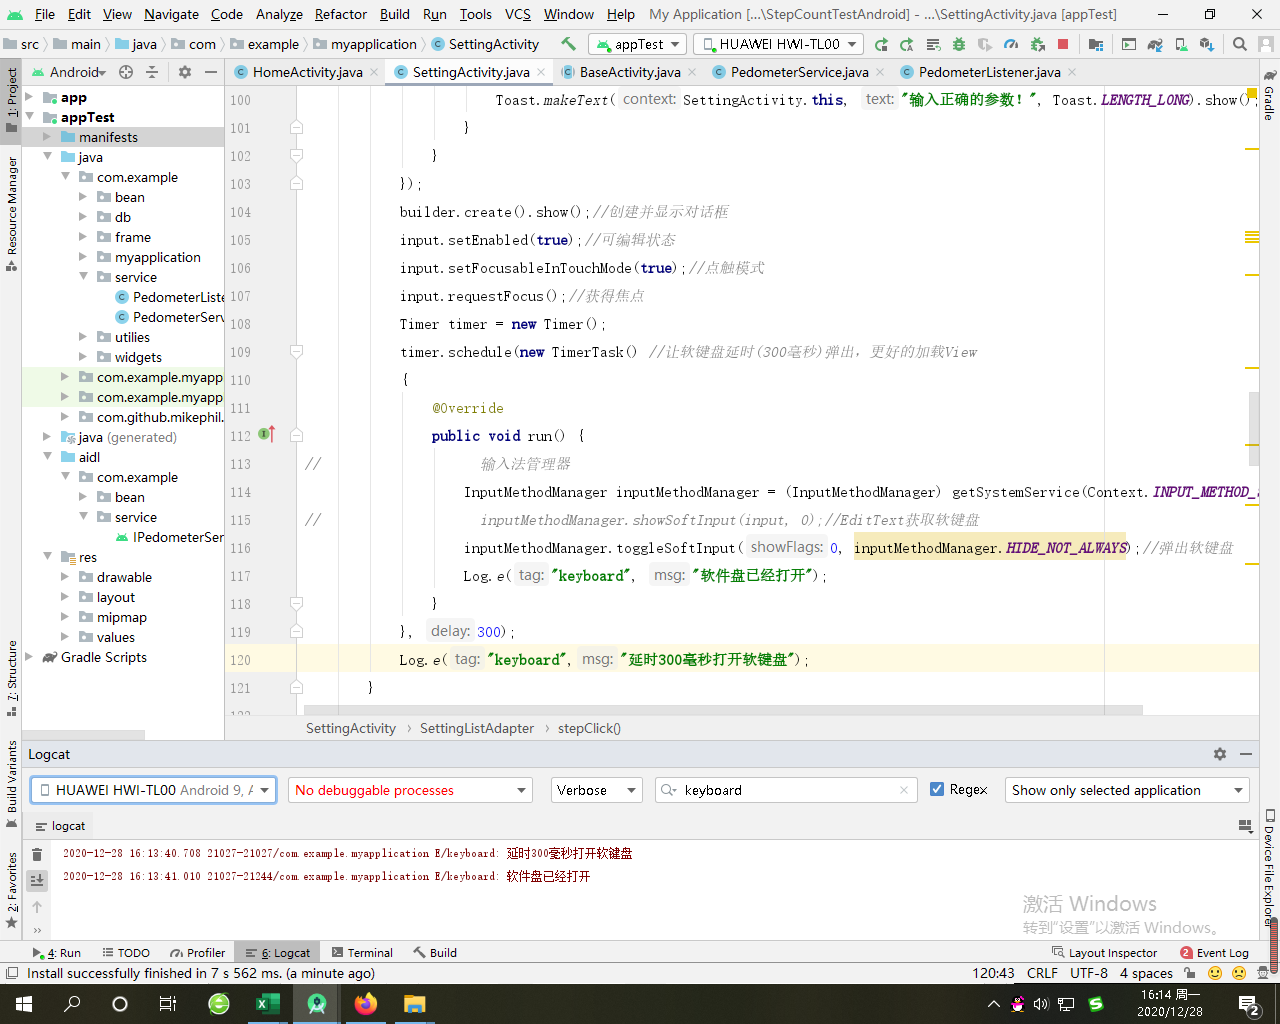Open the No debuggable processes dropdown
The height and width of the screenshot is (1024, 1280).
tap(410, 790)
